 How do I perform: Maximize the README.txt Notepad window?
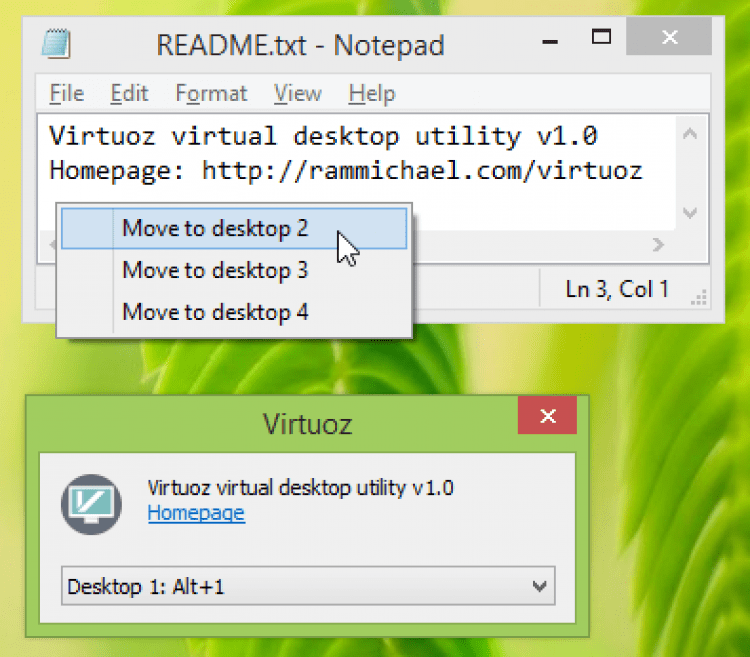coord(601,38)
